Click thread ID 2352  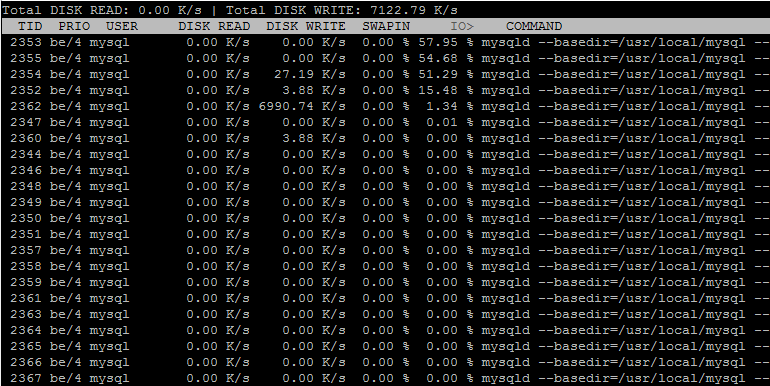pos(26,90)
